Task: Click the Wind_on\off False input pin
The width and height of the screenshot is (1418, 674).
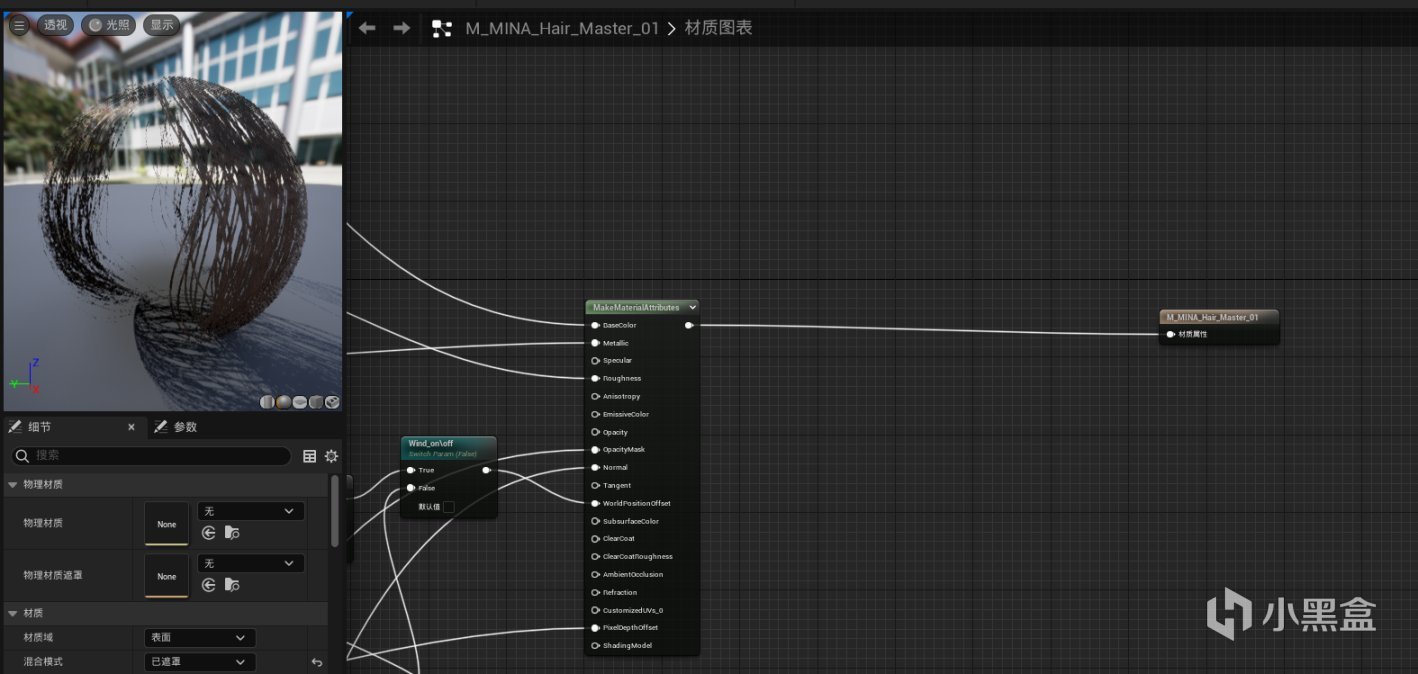Action: pos(411,488)
